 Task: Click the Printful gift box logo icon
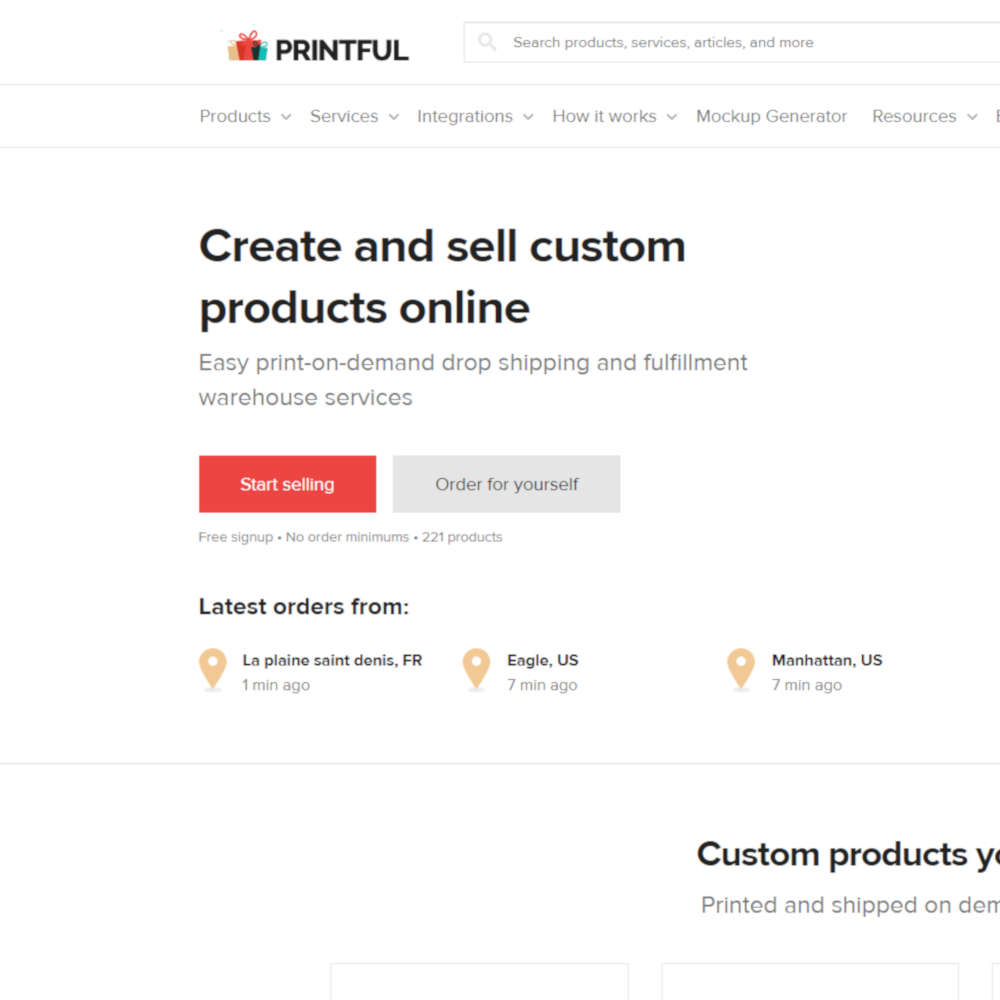(247, 47)
